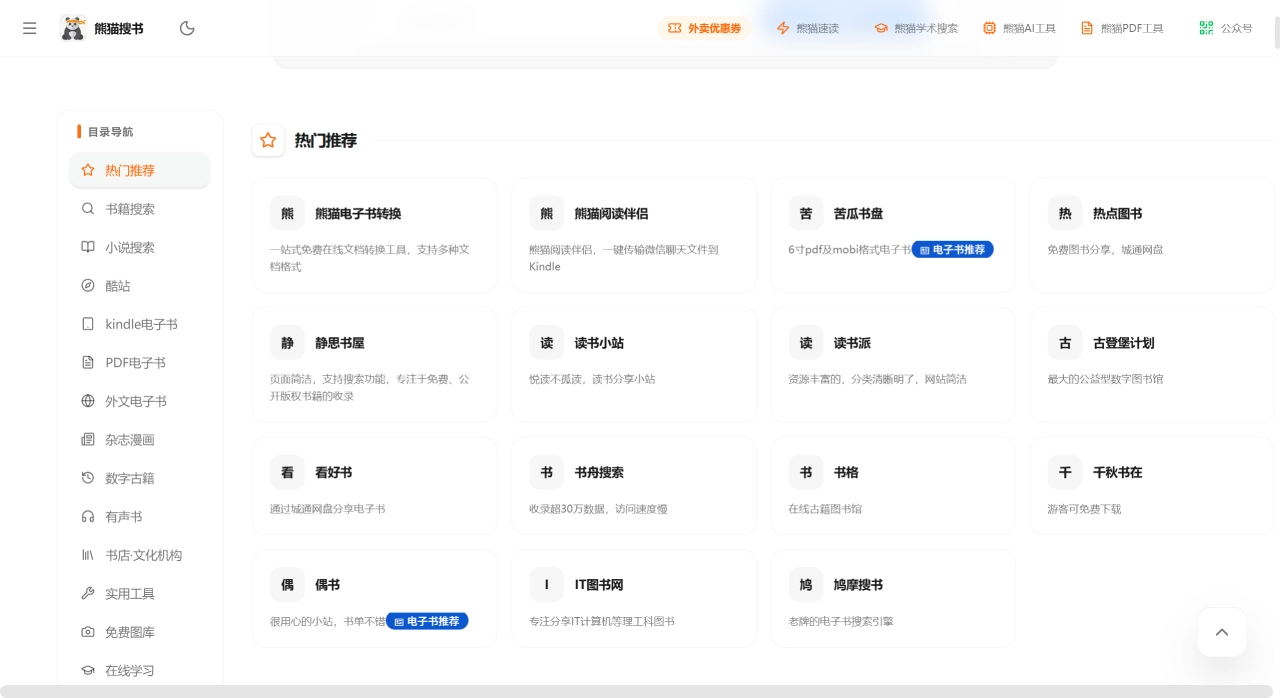Screen dimensions: 1280x698
Task: Click the star icon next to 热门推荐 heading
Action: pyautogui.click(x=268, y=141)
